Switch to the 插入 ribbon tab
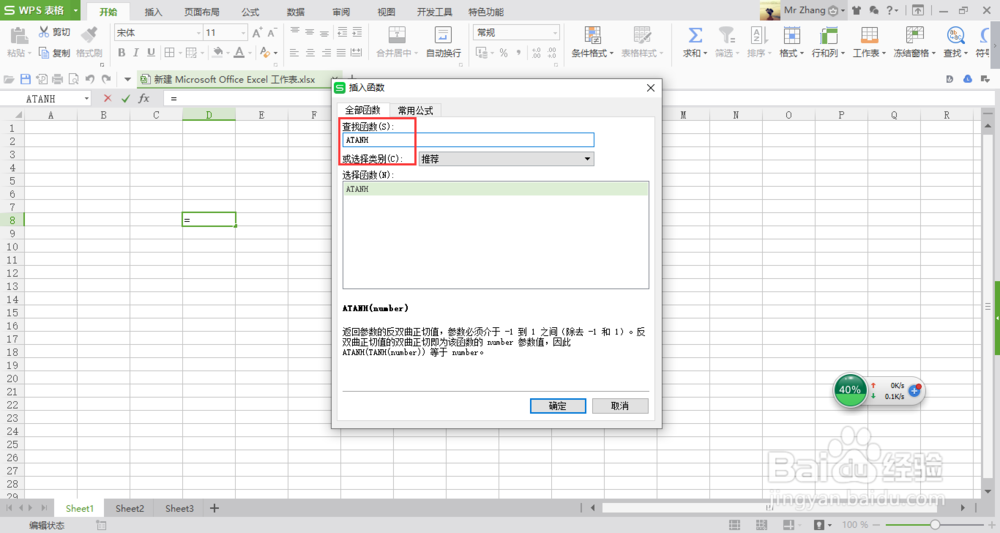Viewport: 1000px width, 533px height. (x=154, y=11)
